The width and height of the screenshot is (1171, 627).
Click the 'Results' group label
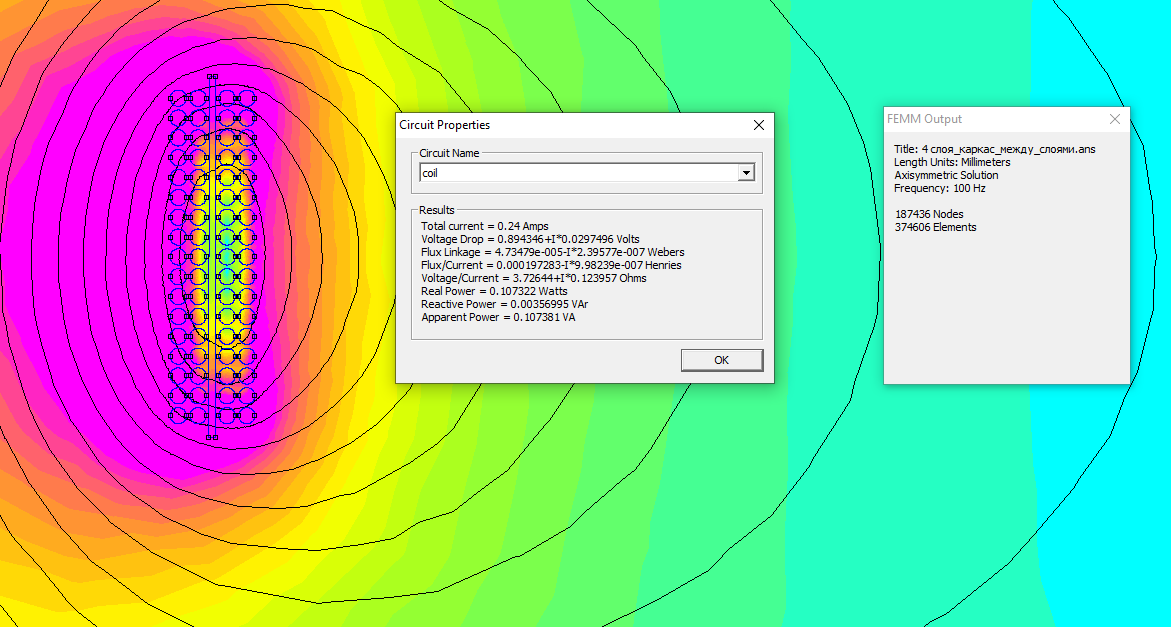tap(437, 210)
